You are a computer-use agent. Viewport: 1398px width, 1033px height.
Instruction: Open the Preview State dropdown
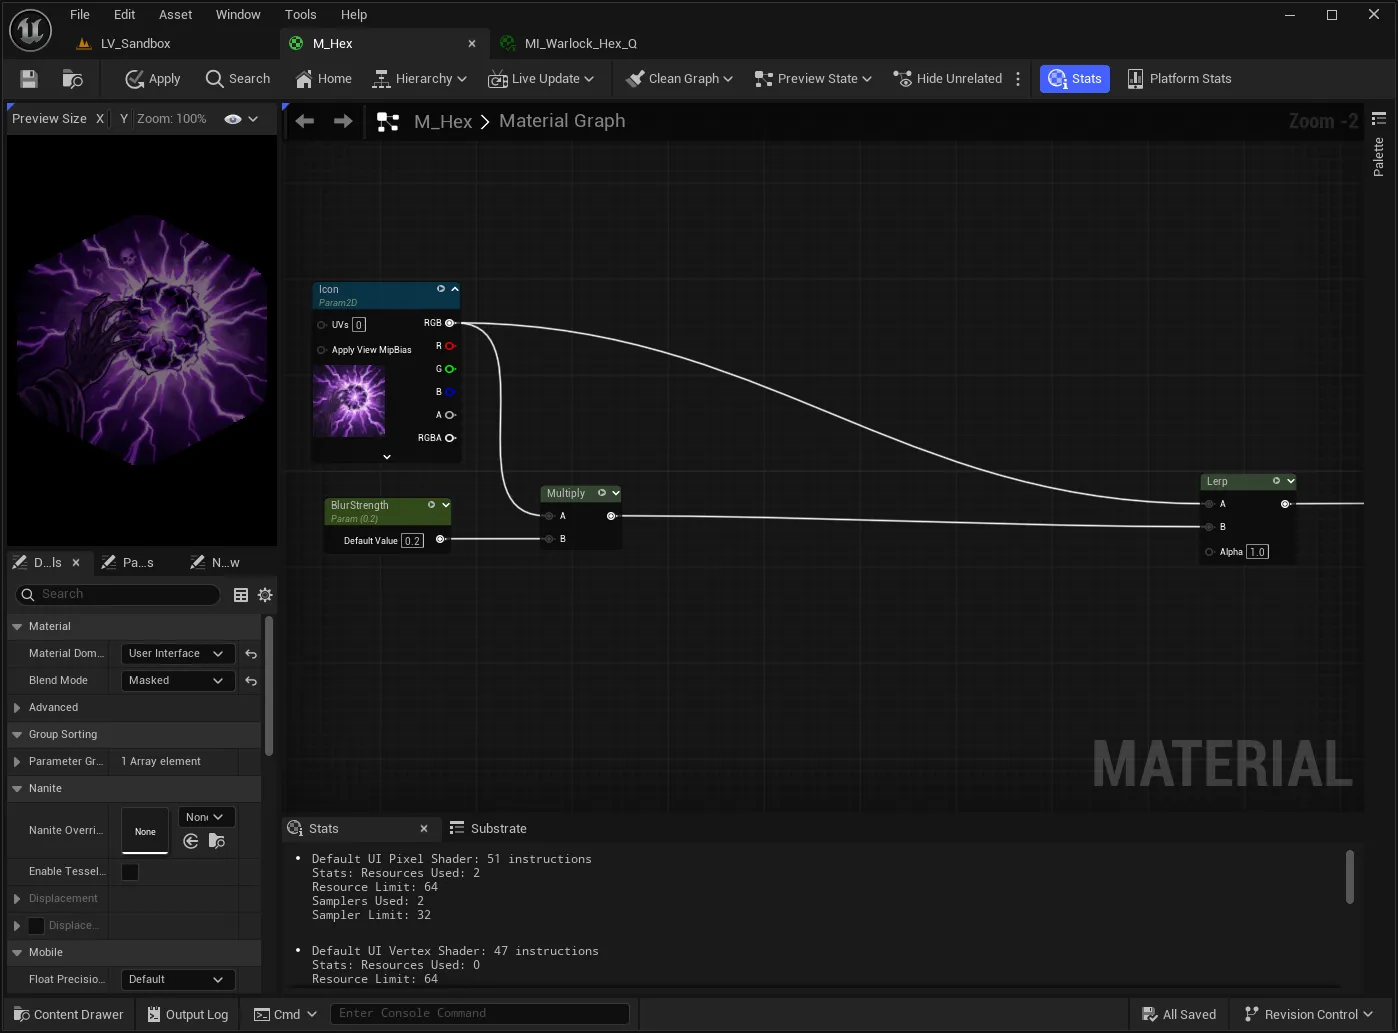point(813,79)
